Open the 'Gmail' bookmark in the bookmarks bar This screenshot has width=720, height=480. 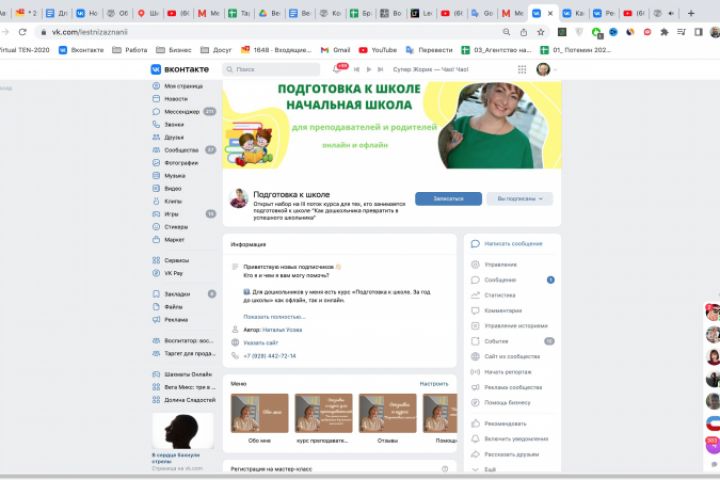335,50
